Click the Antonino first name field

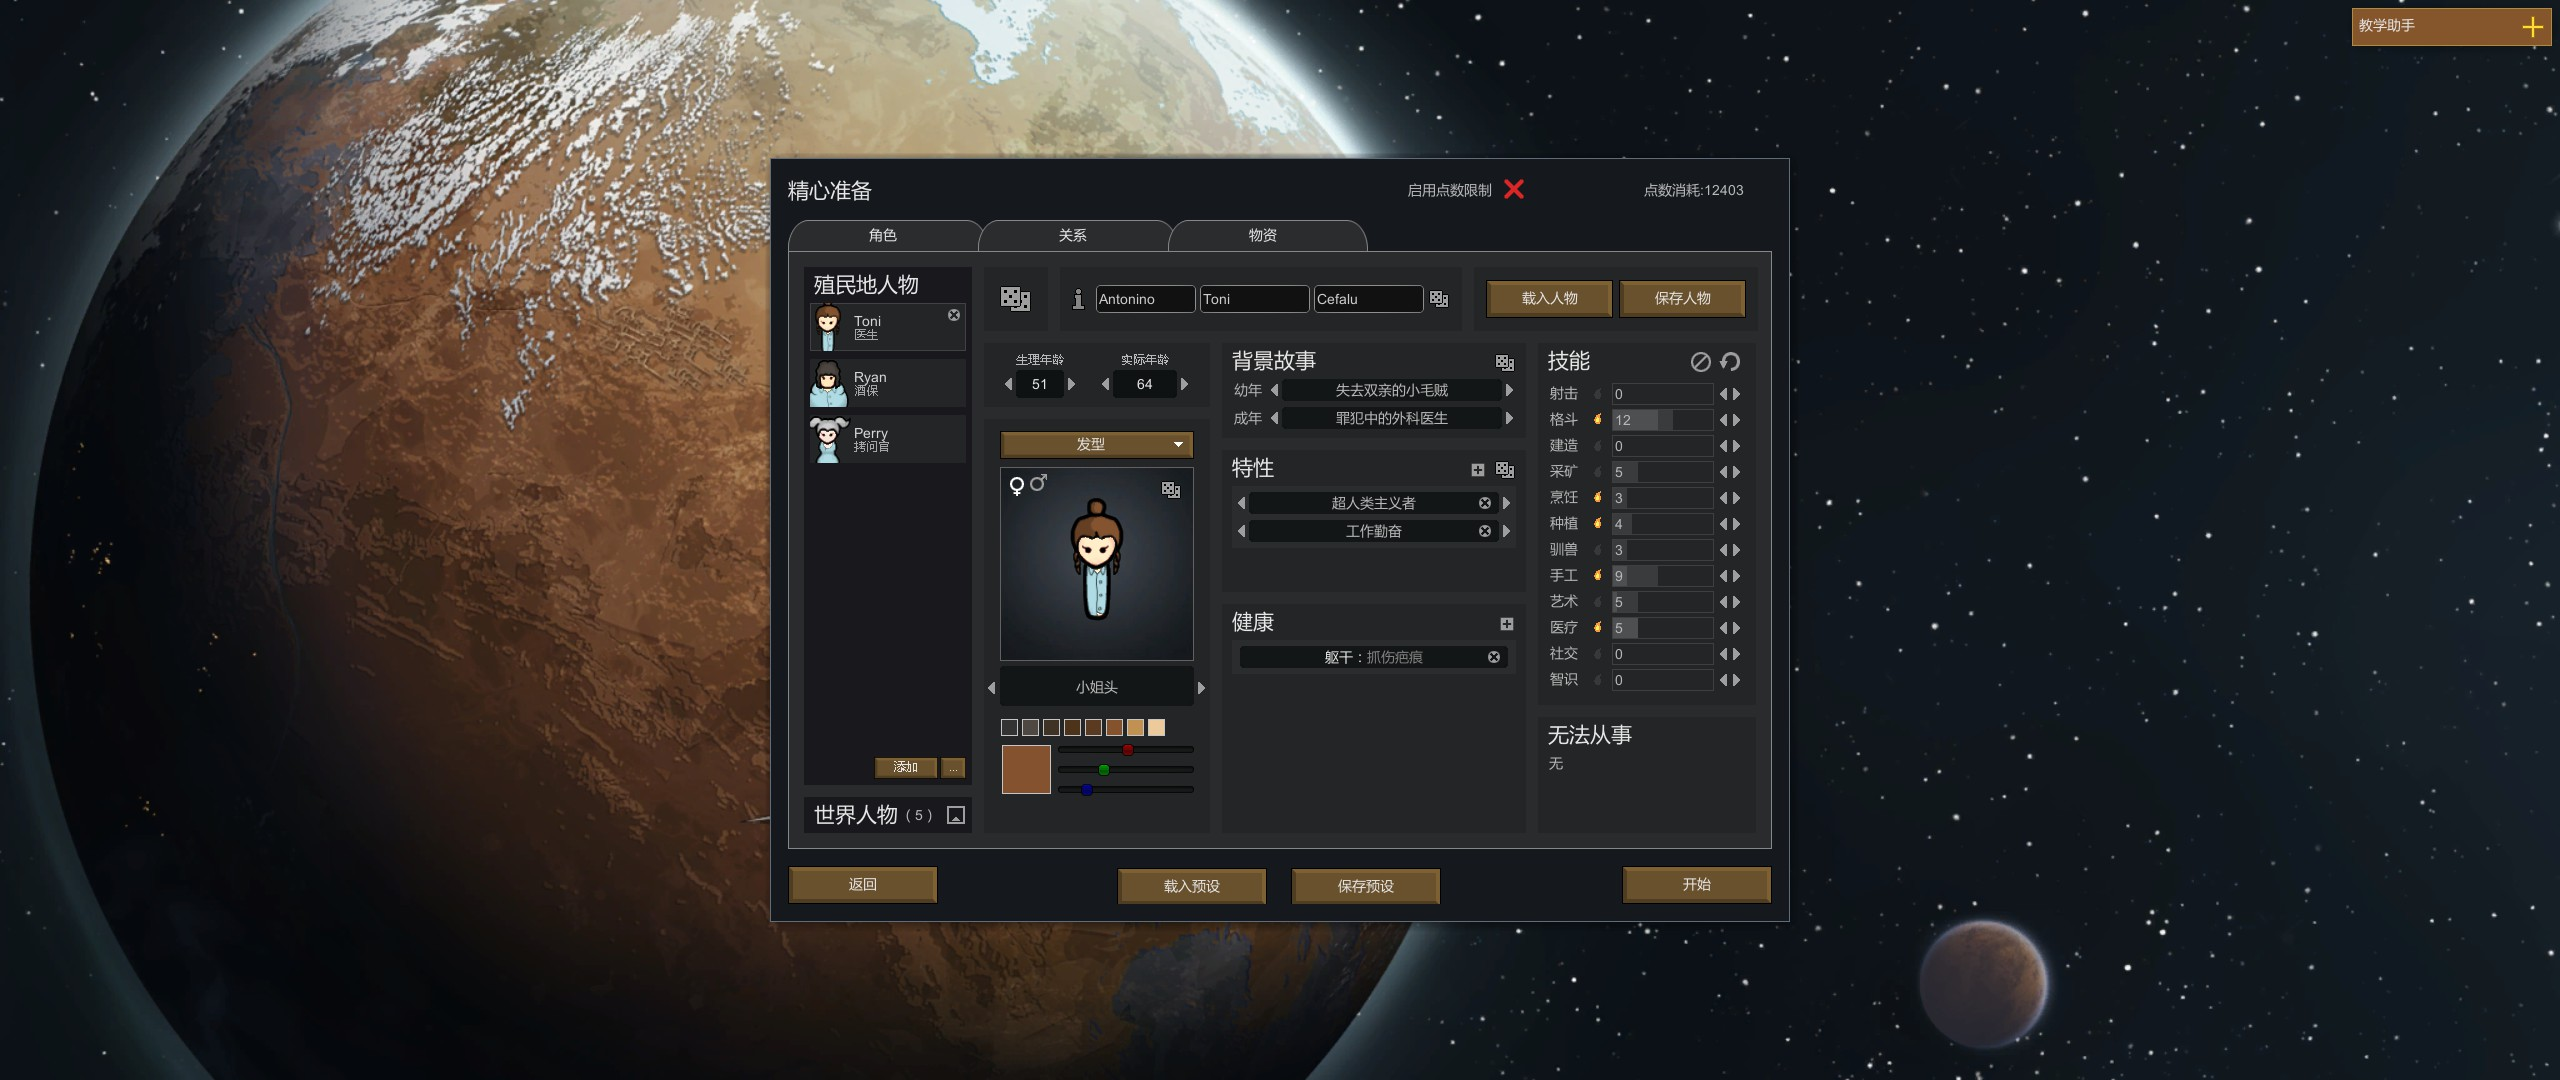coord(1145,299)
